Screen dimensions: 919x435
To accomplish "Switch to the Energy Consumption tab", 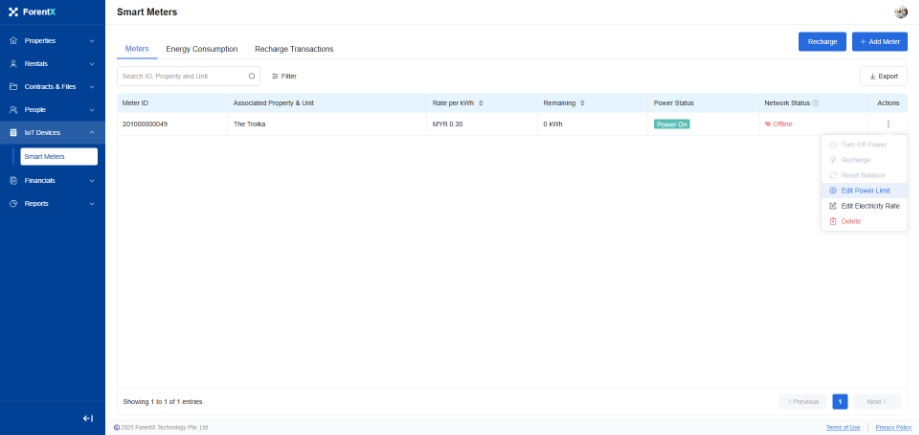I will [x=201, y=49].
